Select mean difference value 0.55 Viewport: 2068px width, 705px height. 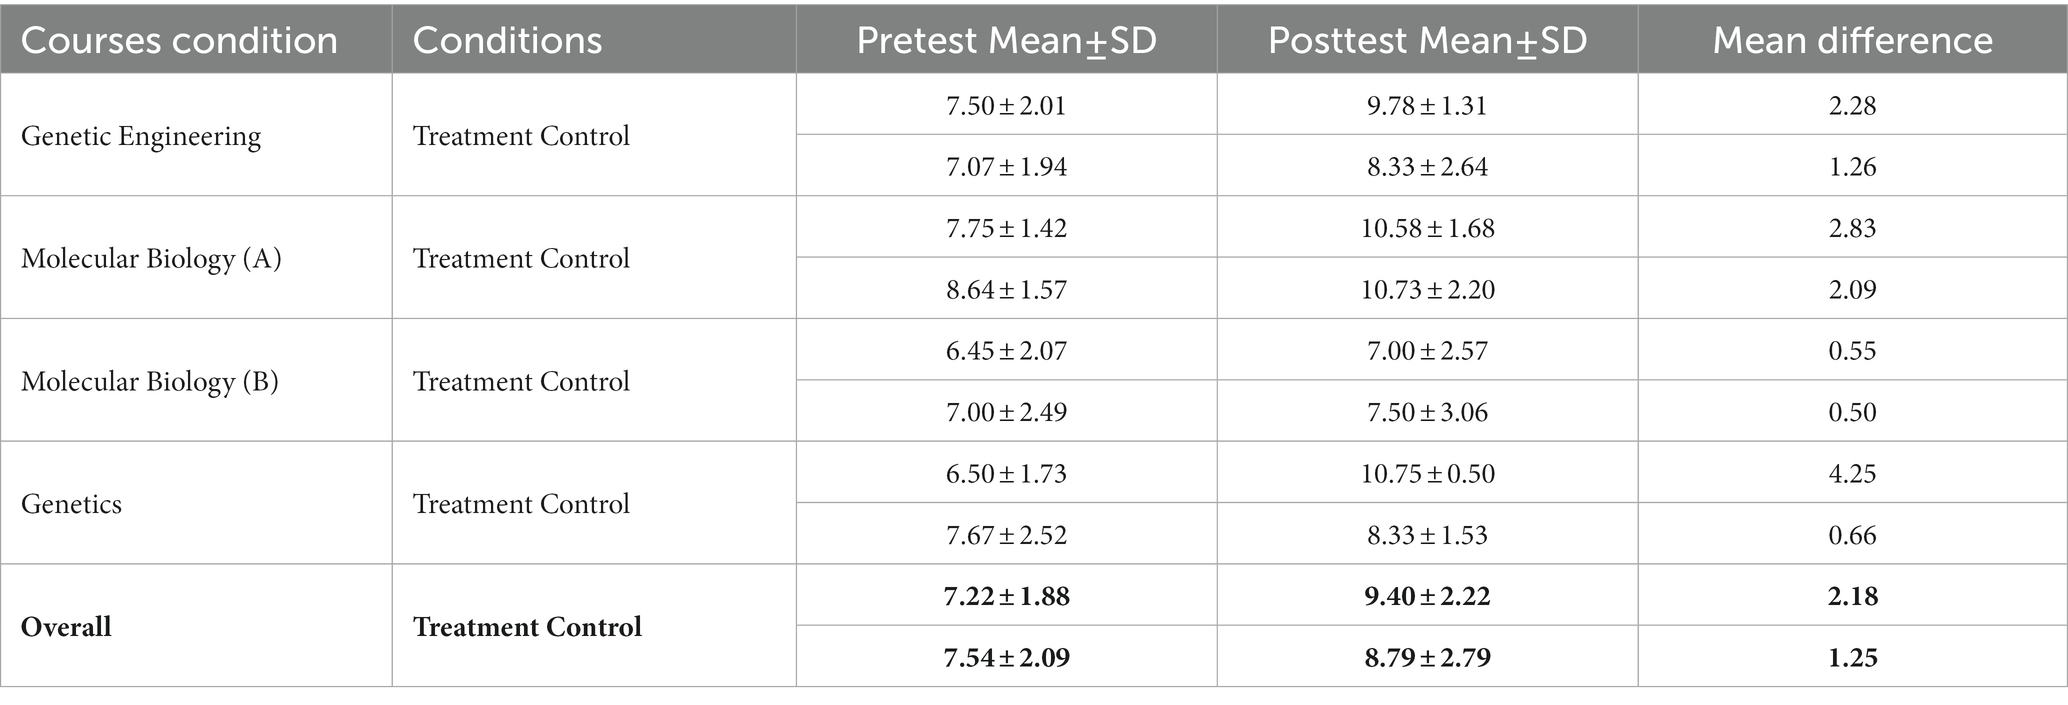tap(1852, 351)
